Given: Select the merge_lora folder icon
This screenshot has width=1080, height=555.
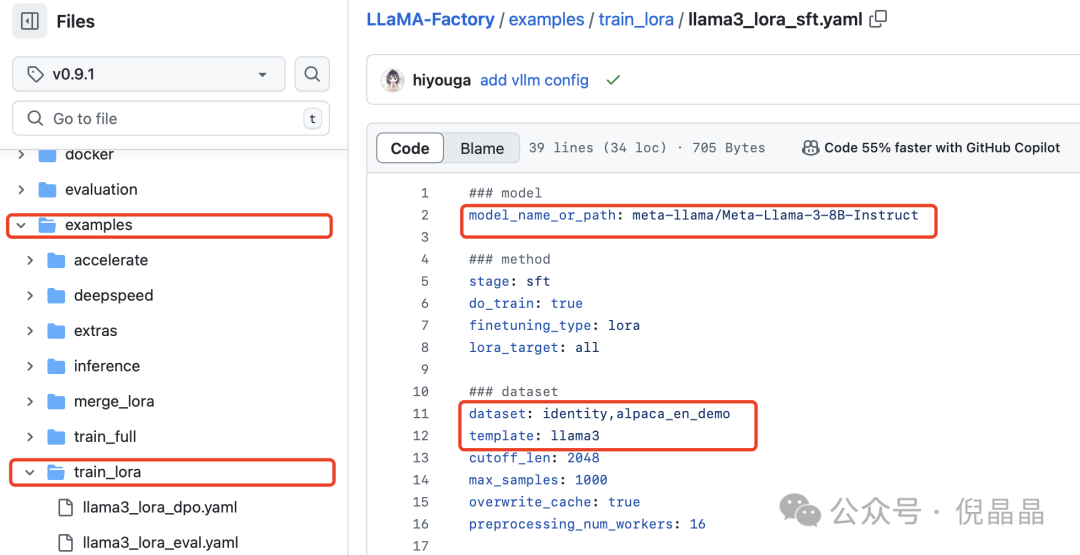Looking at the screenshot, I should coord(56,401).
